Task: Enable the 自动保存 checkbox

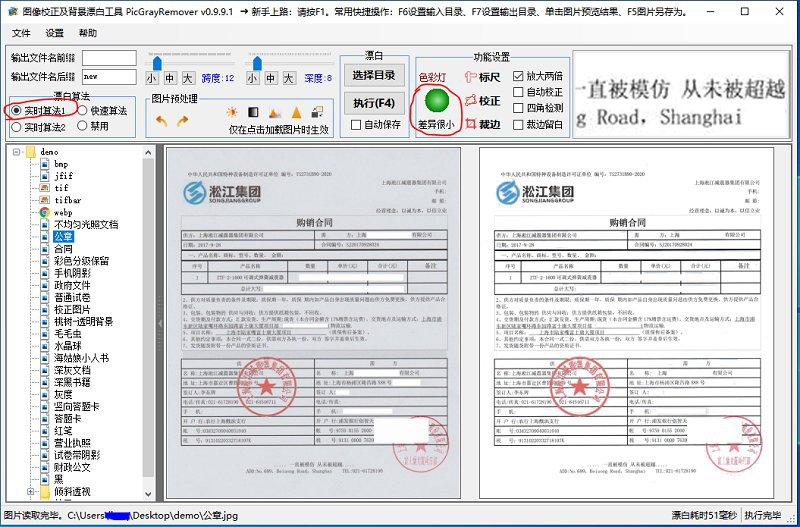Action: click(x=357, y=125)
